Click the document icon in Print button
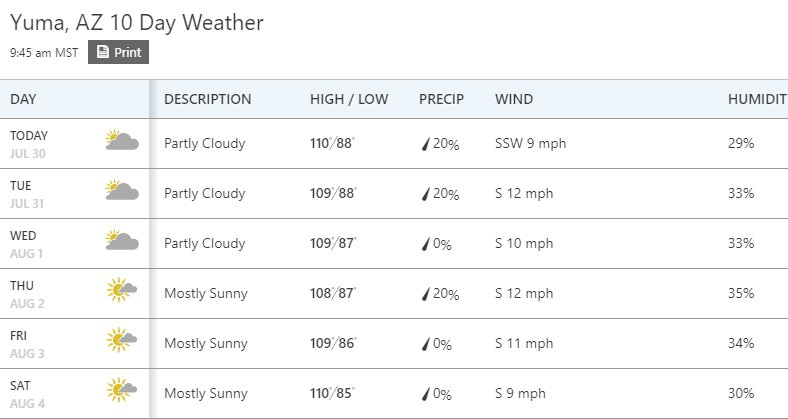Viewport: 788px width, 419px height. (x=103, y=52)
